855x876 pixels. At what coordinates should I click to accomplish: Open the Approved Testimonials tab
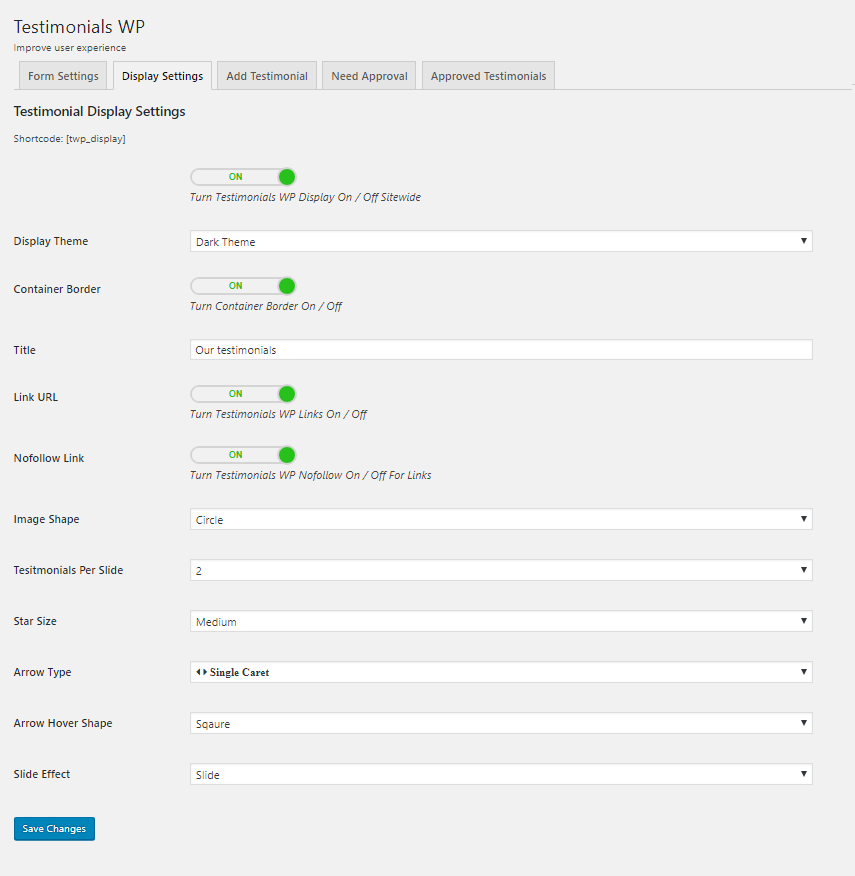(488, 76)
